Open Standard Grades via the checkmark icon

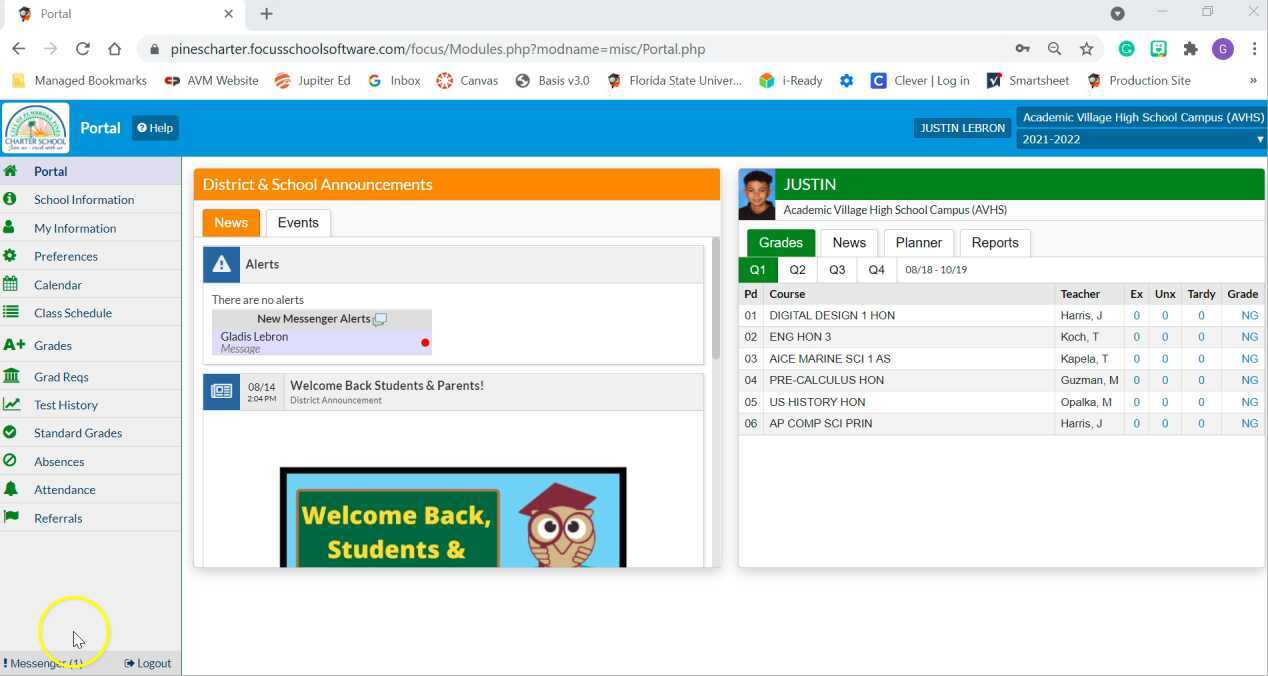(9, 432)
